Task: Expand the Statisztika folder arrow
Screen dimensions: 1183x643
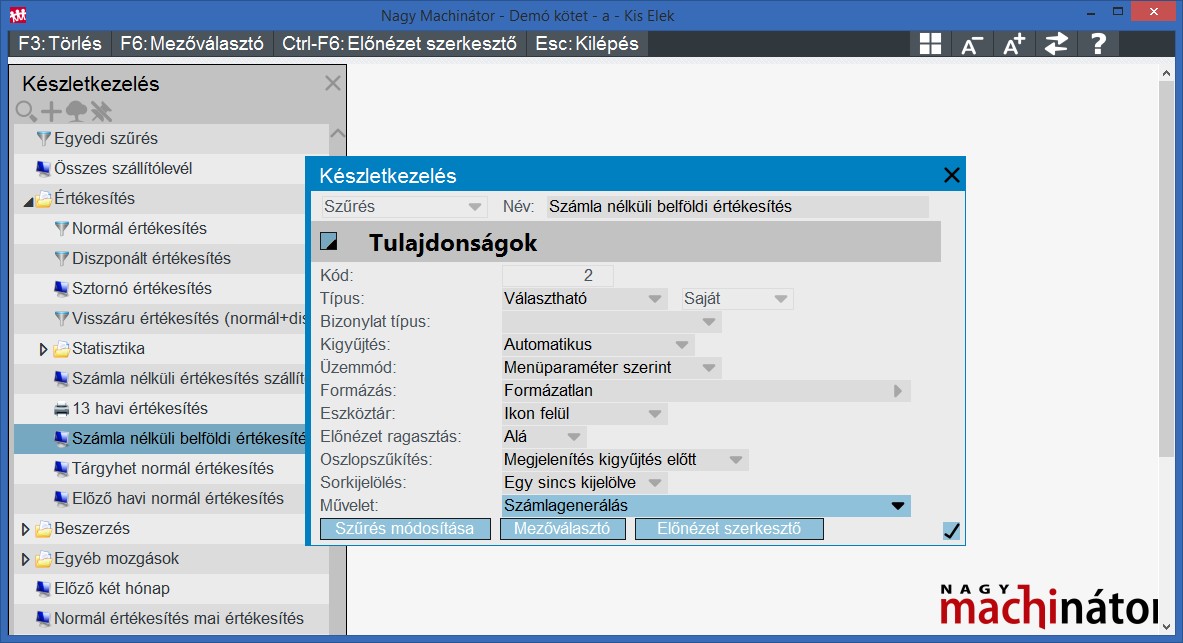Action: [x=43, y=349]
